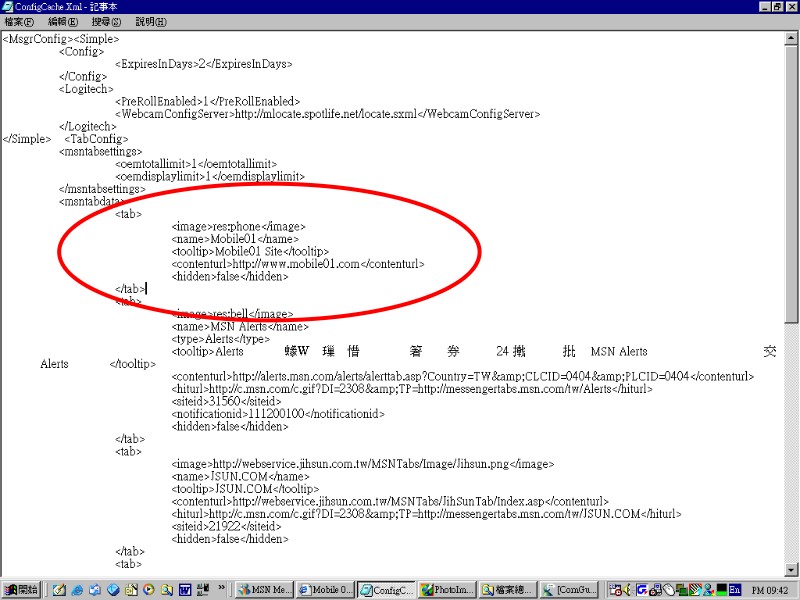Open the file search quick launch icon
This screenshot has height=600, width=800.
point(167,590)
